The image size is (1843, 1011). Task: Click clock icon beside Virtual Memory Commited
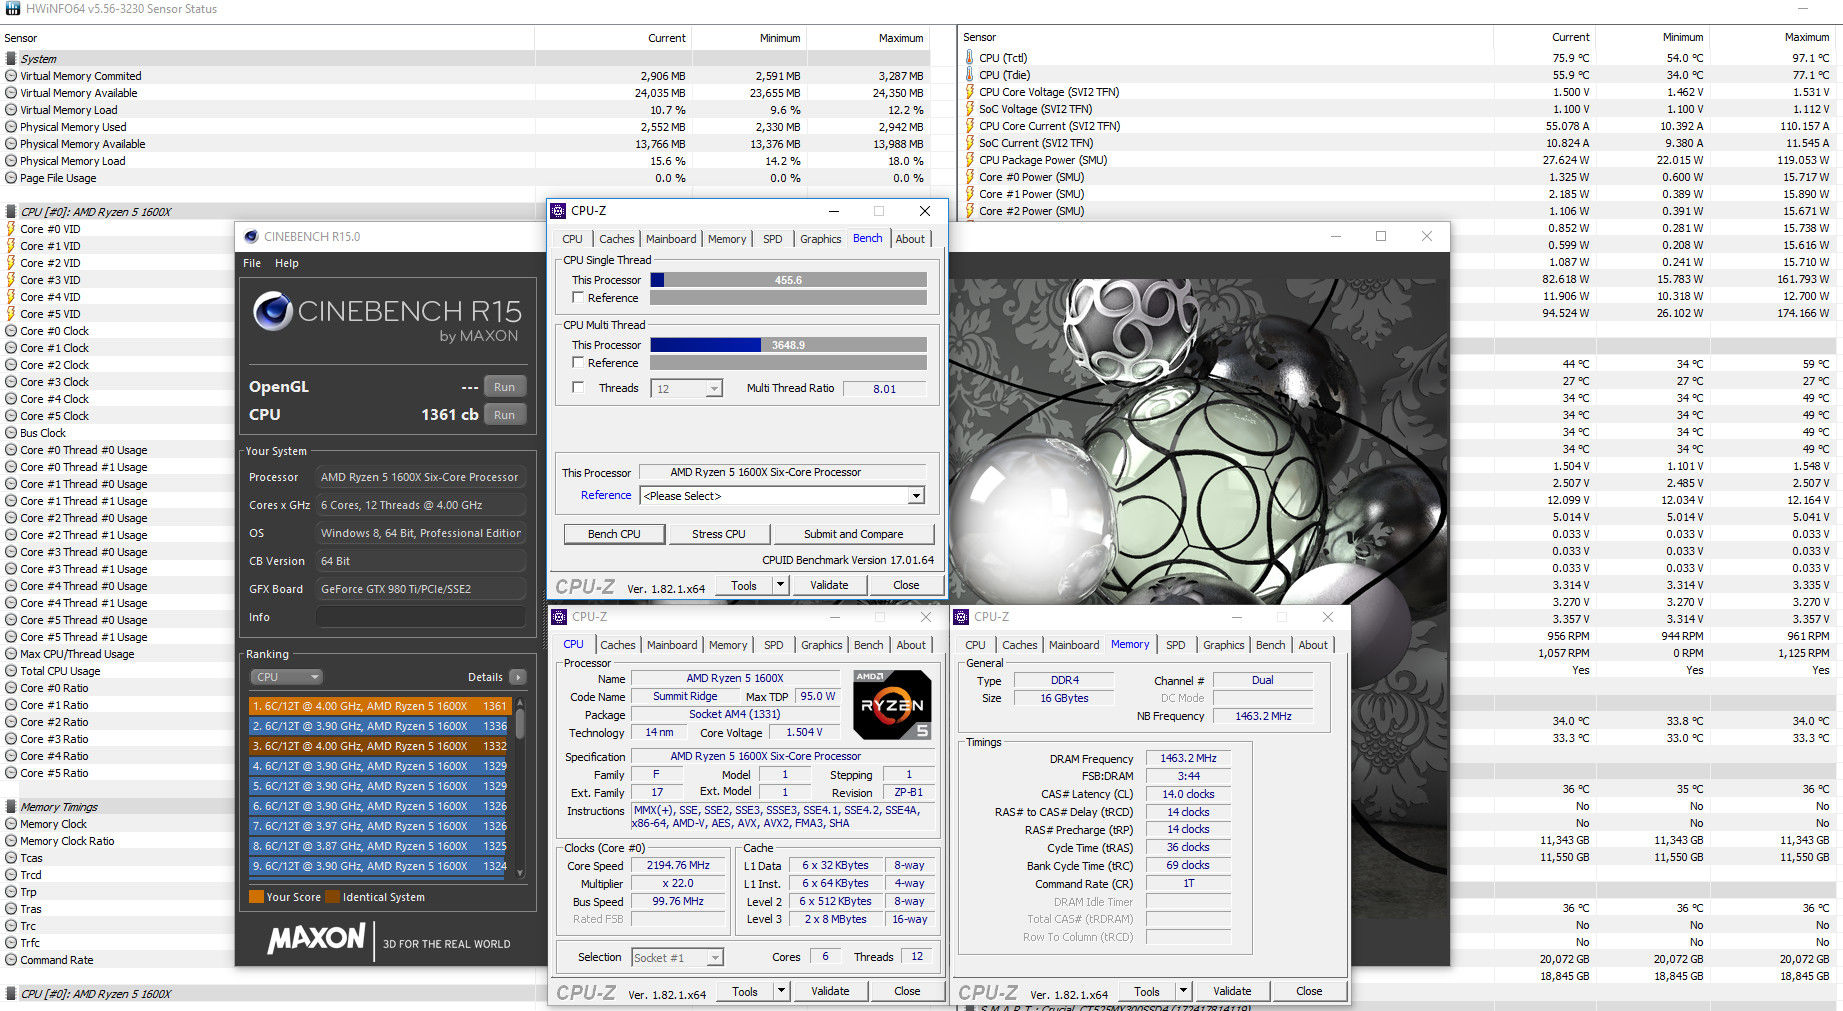[x=11, y=76]
